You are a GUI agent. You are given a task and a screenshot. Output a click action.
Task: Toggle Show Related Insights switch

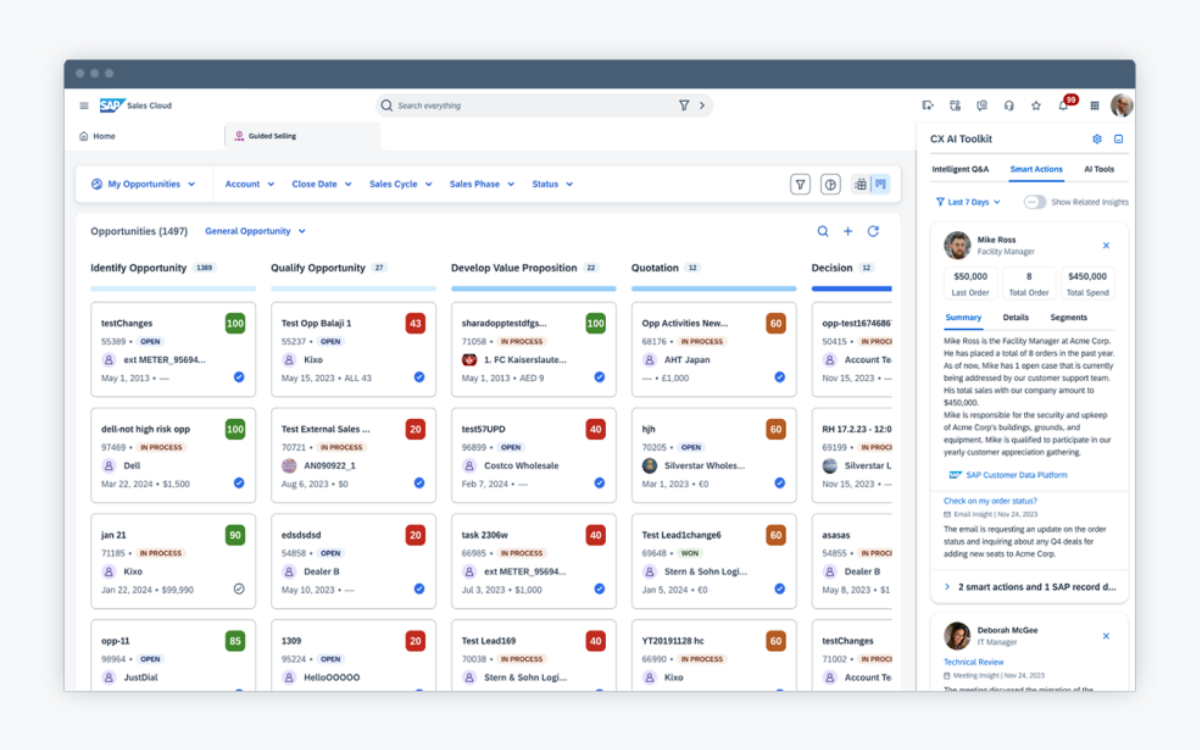click(1034, 202)
